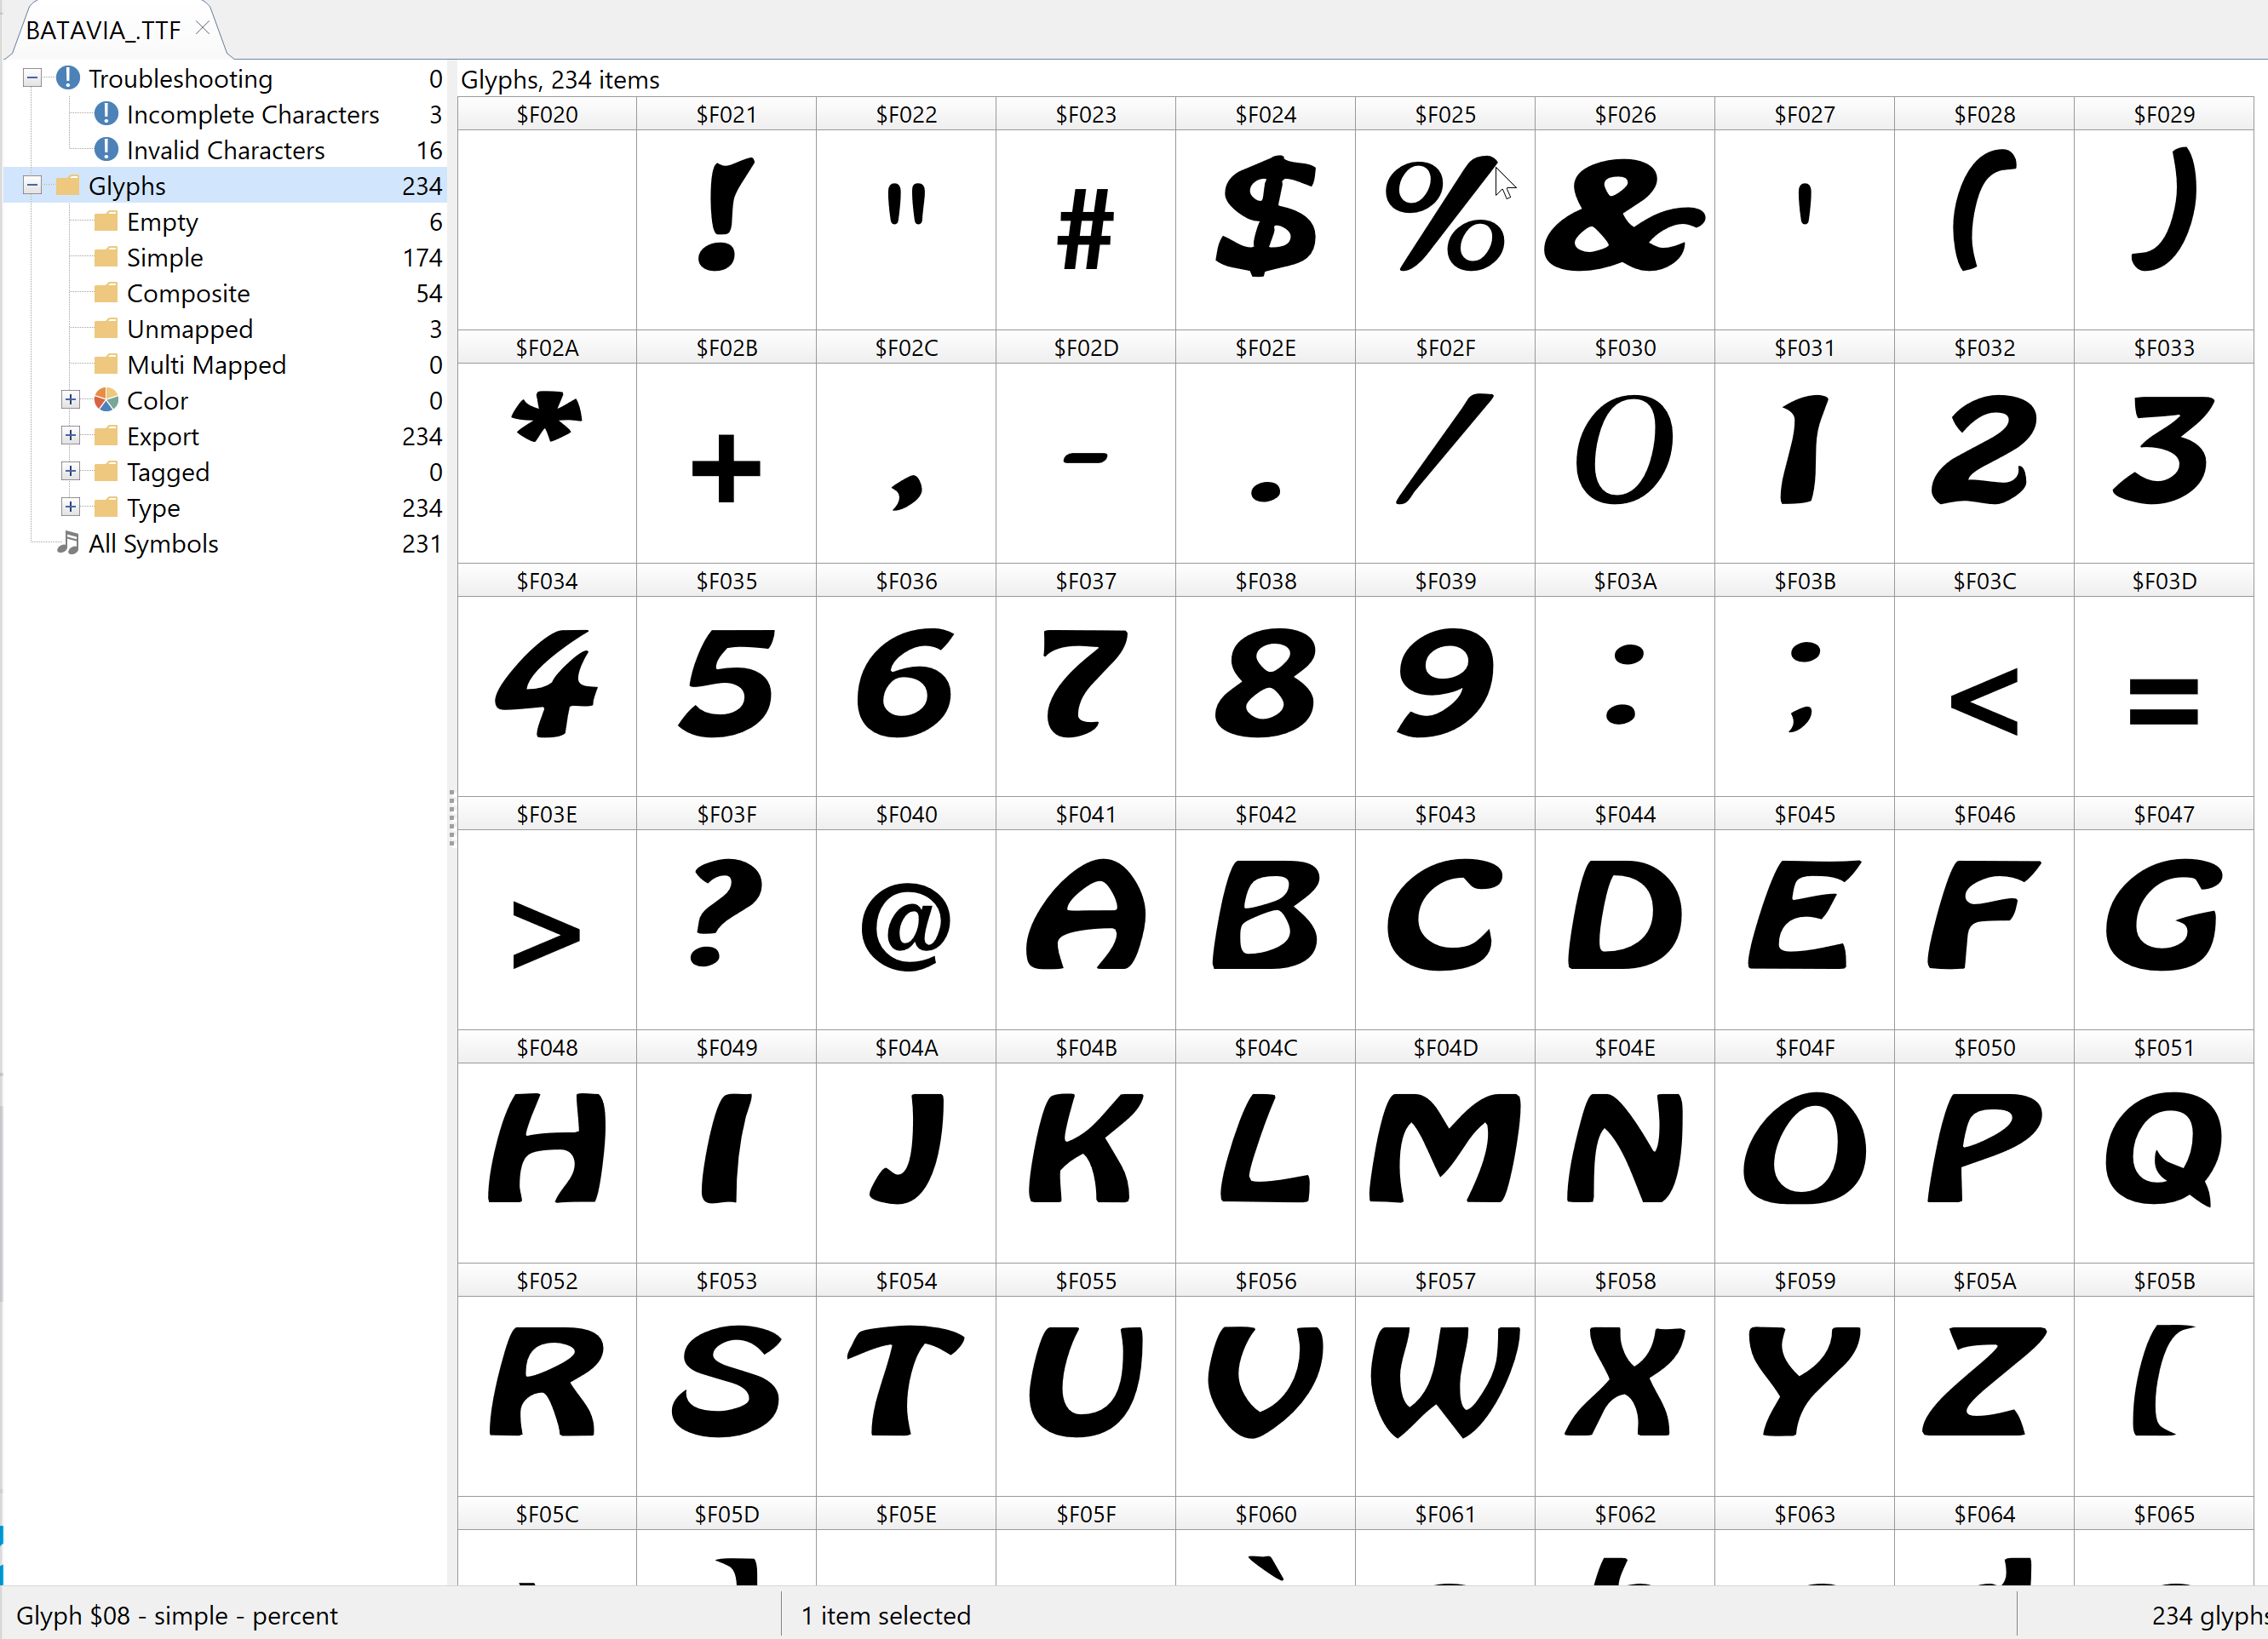The width and height of the screenshot is (2268, 1639).
Task: Click the Composite folder icon
Action: pos(106,293)
